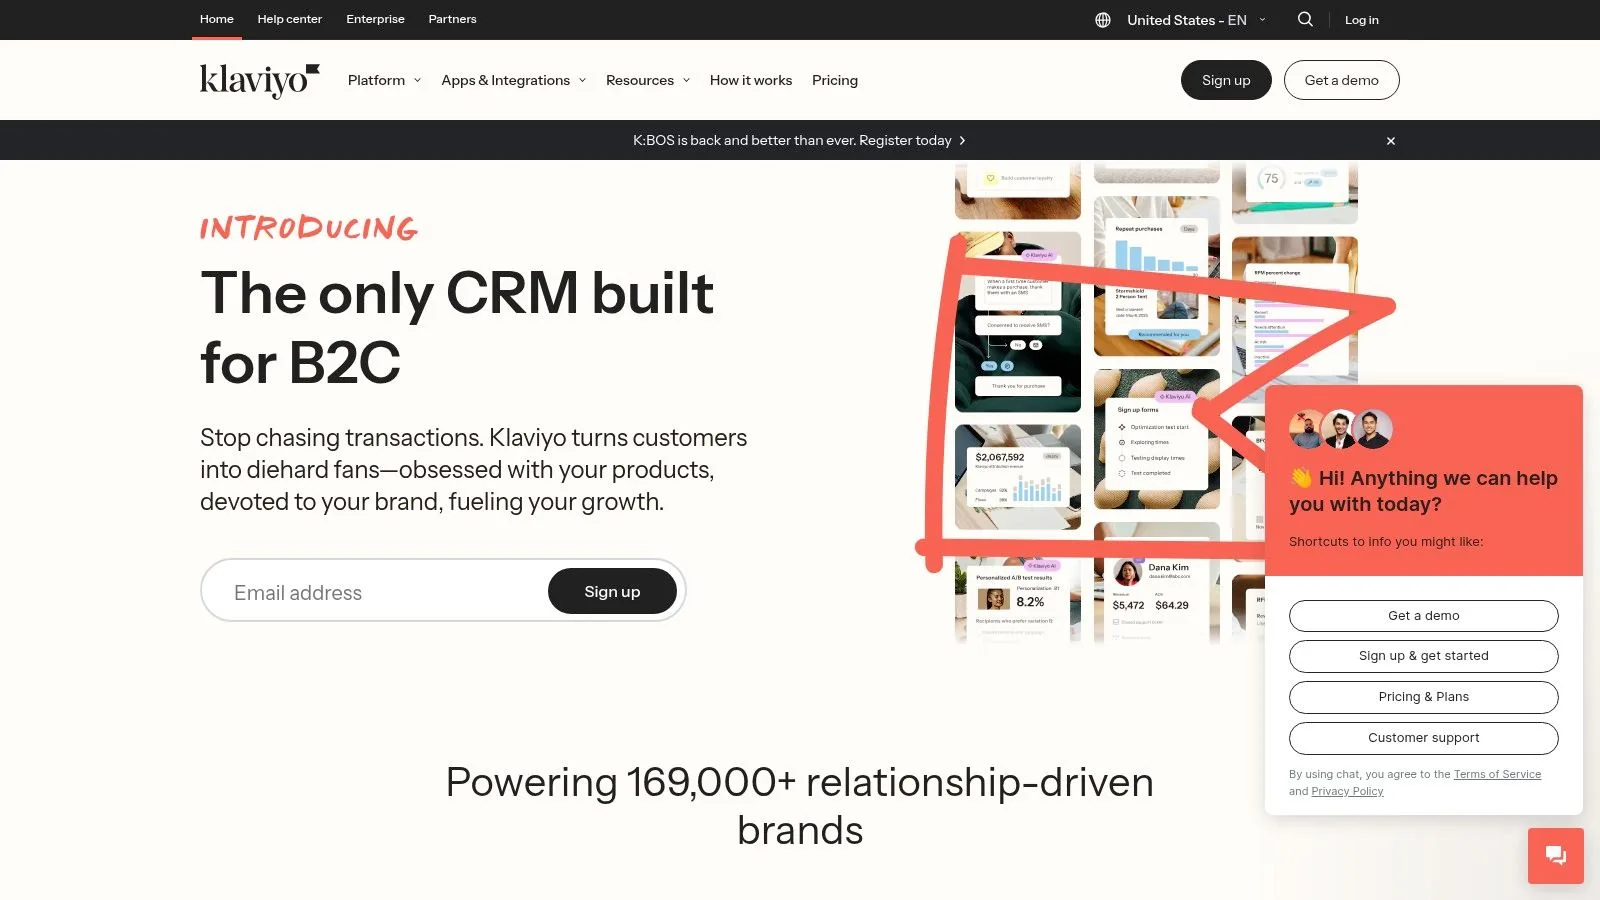Click the Klaviyo logo

point(259,80)
